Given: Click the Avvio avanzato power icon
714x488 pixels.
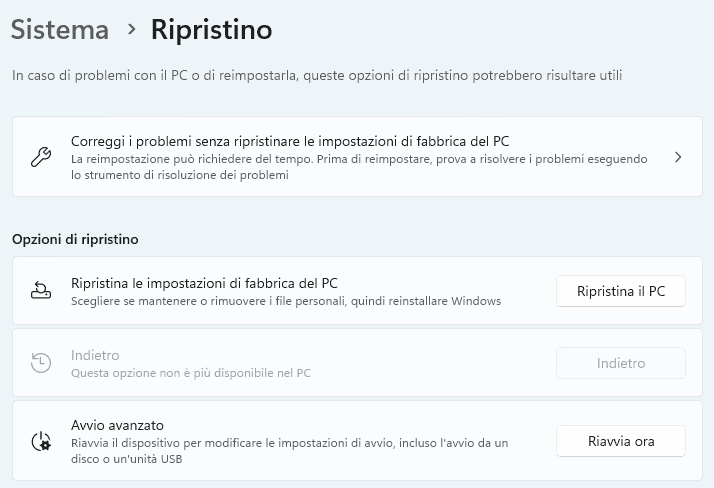Looking at the screenshot, I should click(41, 441).
